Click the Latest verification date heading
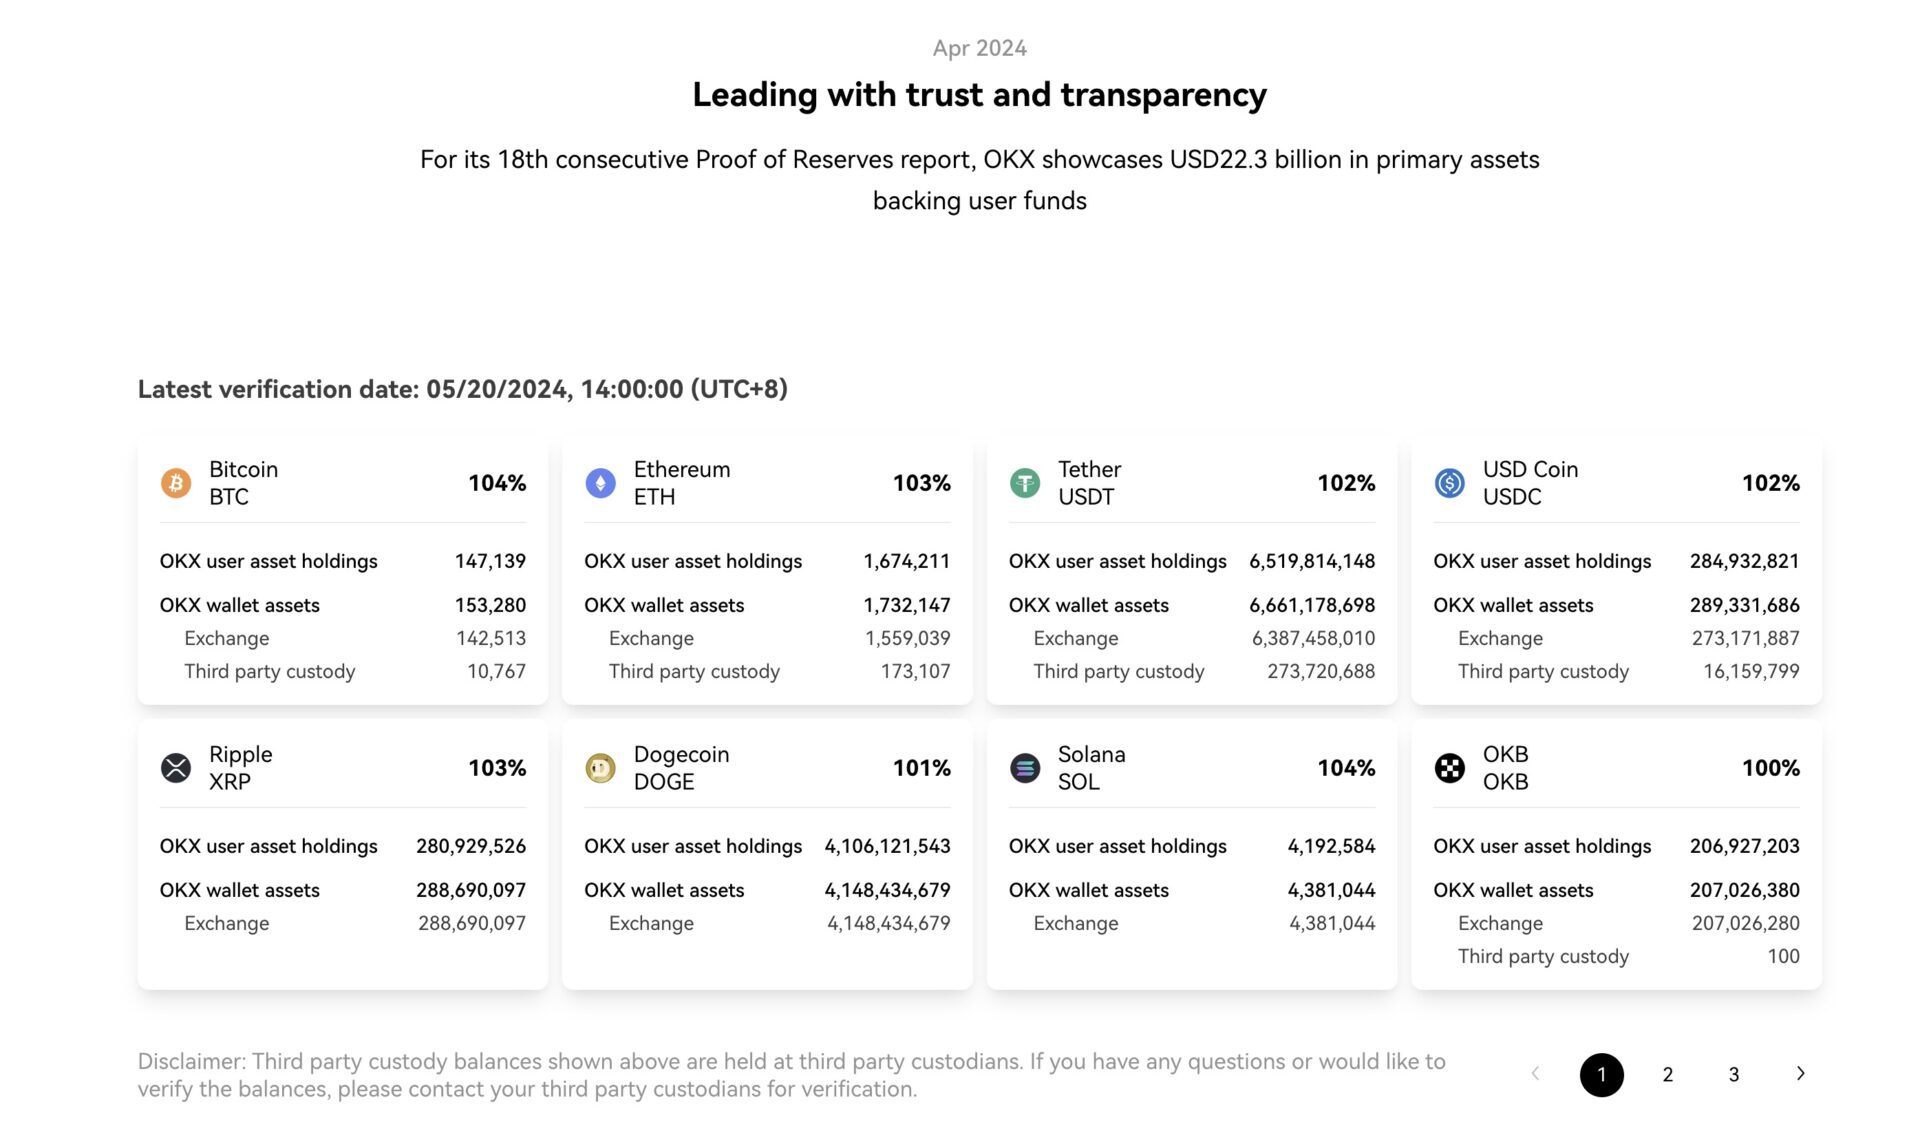Image resolution: width=1920 pixels, height=1122 pixels. click(x=462, y=389)
